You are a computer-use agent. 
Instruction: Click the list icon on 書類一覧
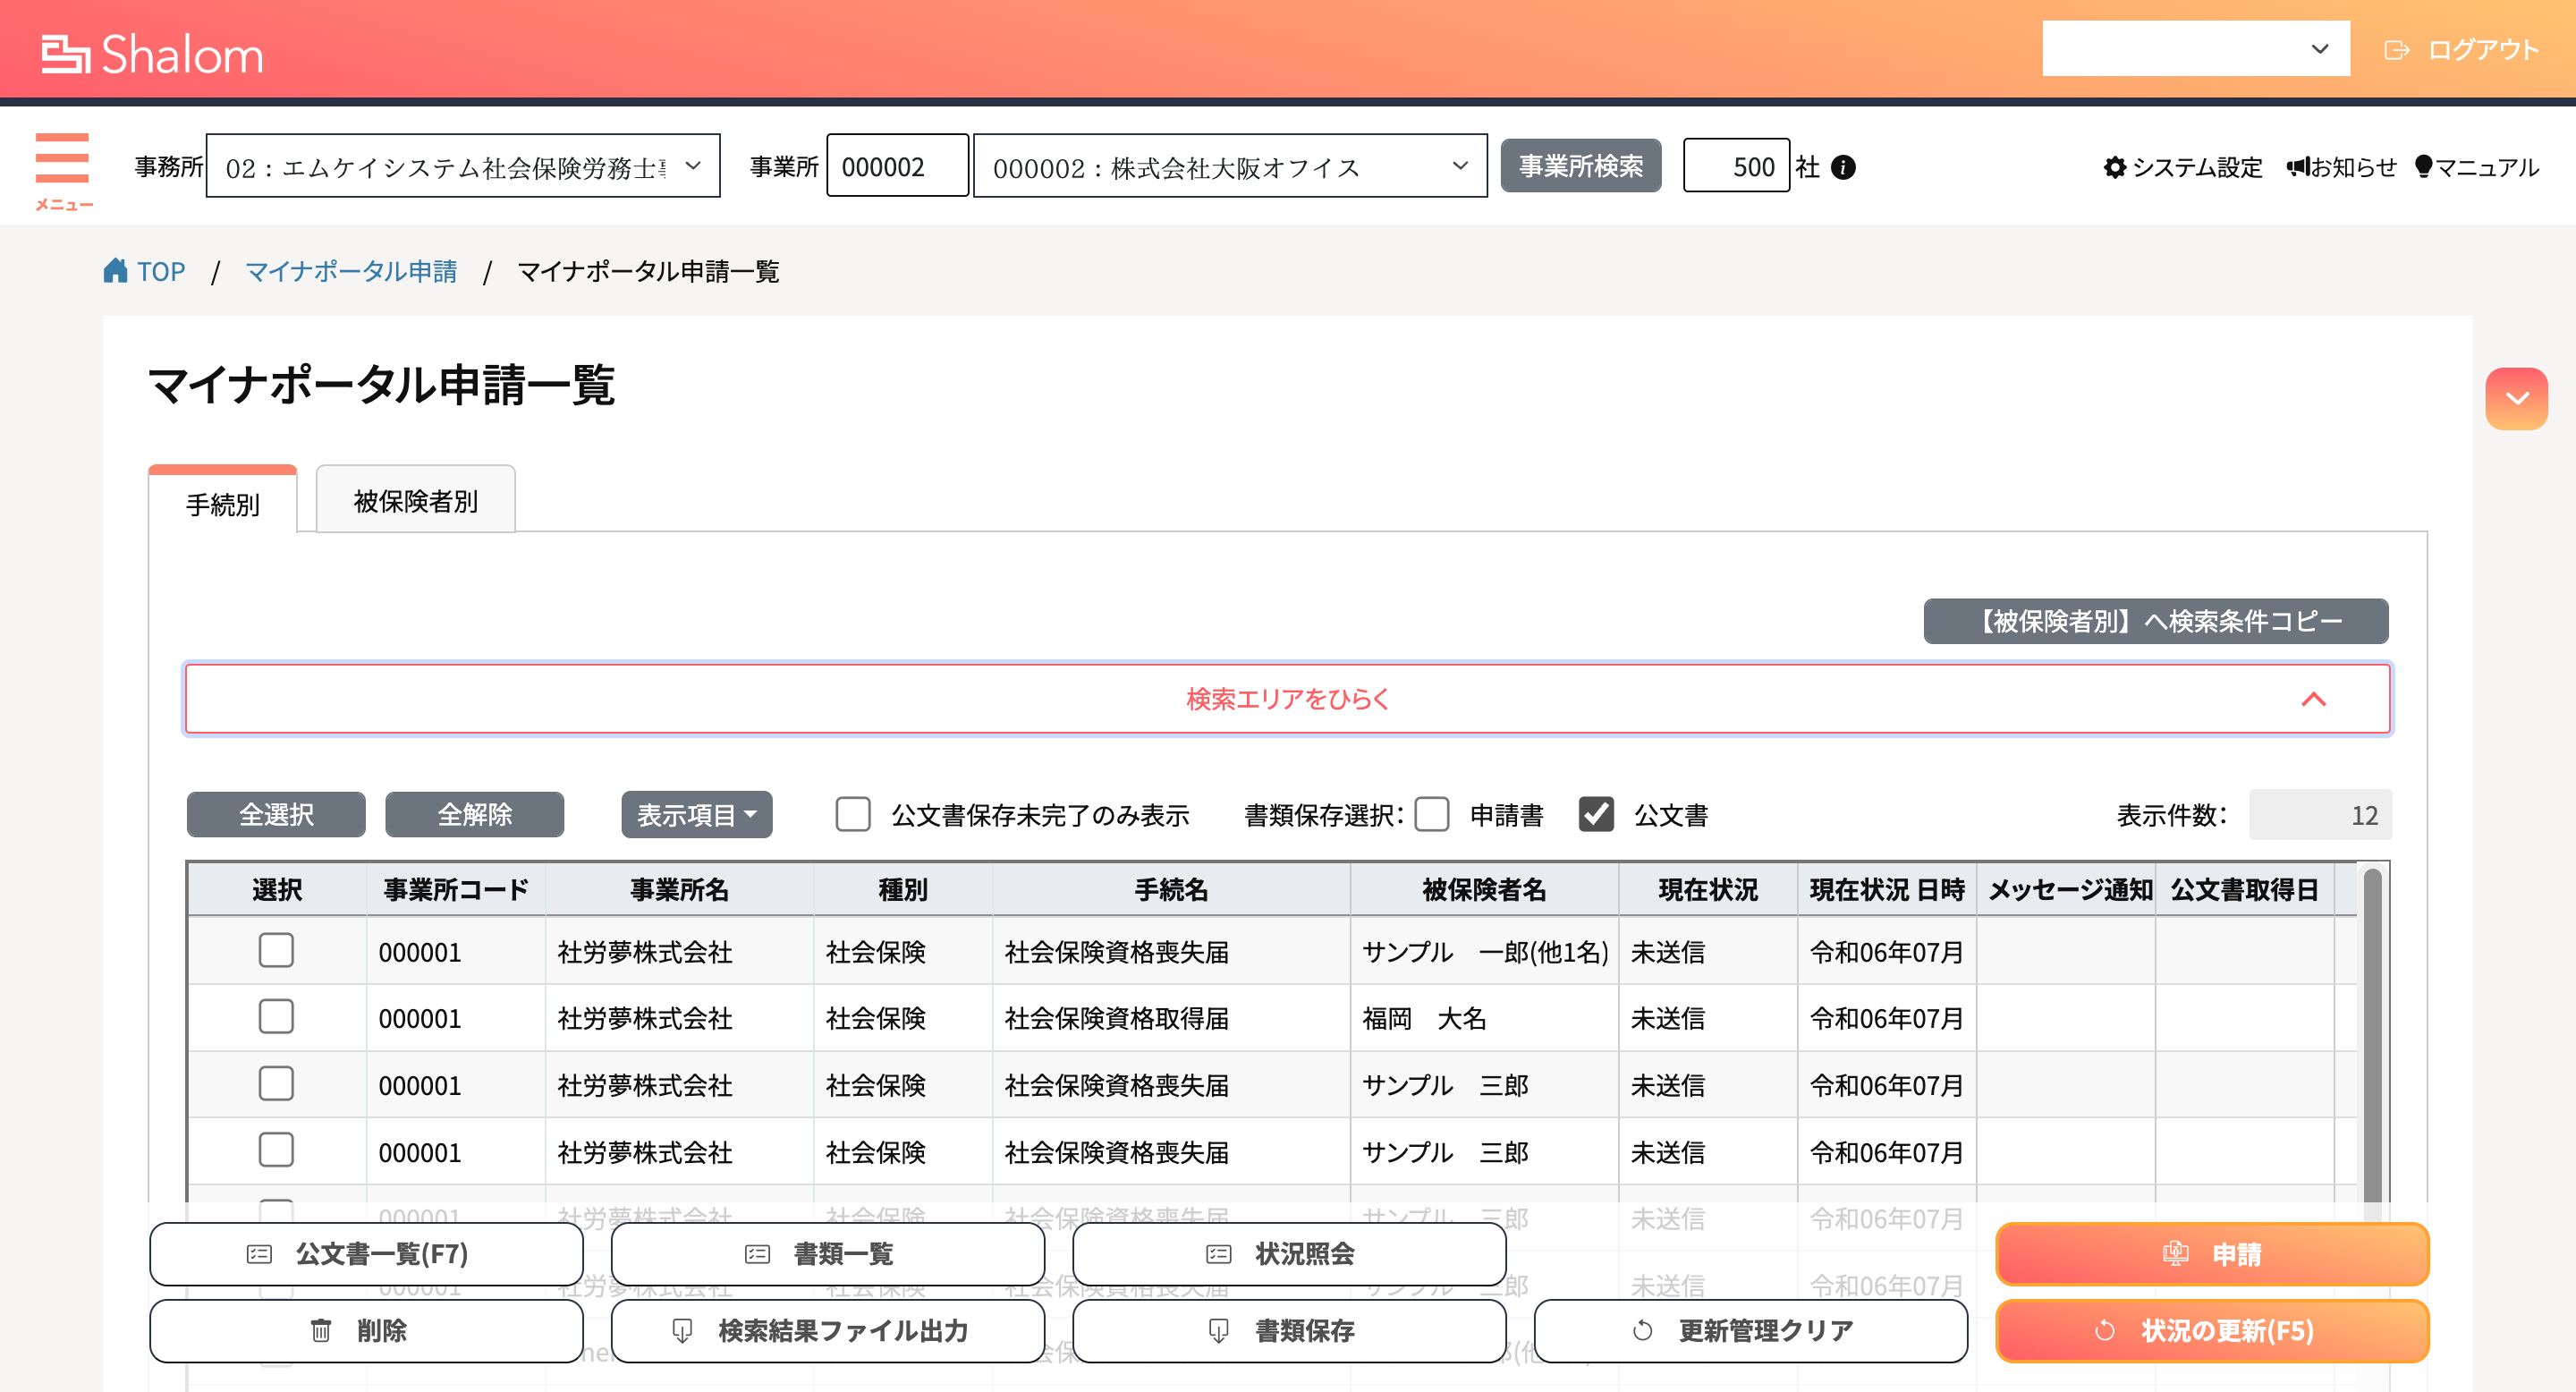pyautogui.click(x=757, y=1254)
